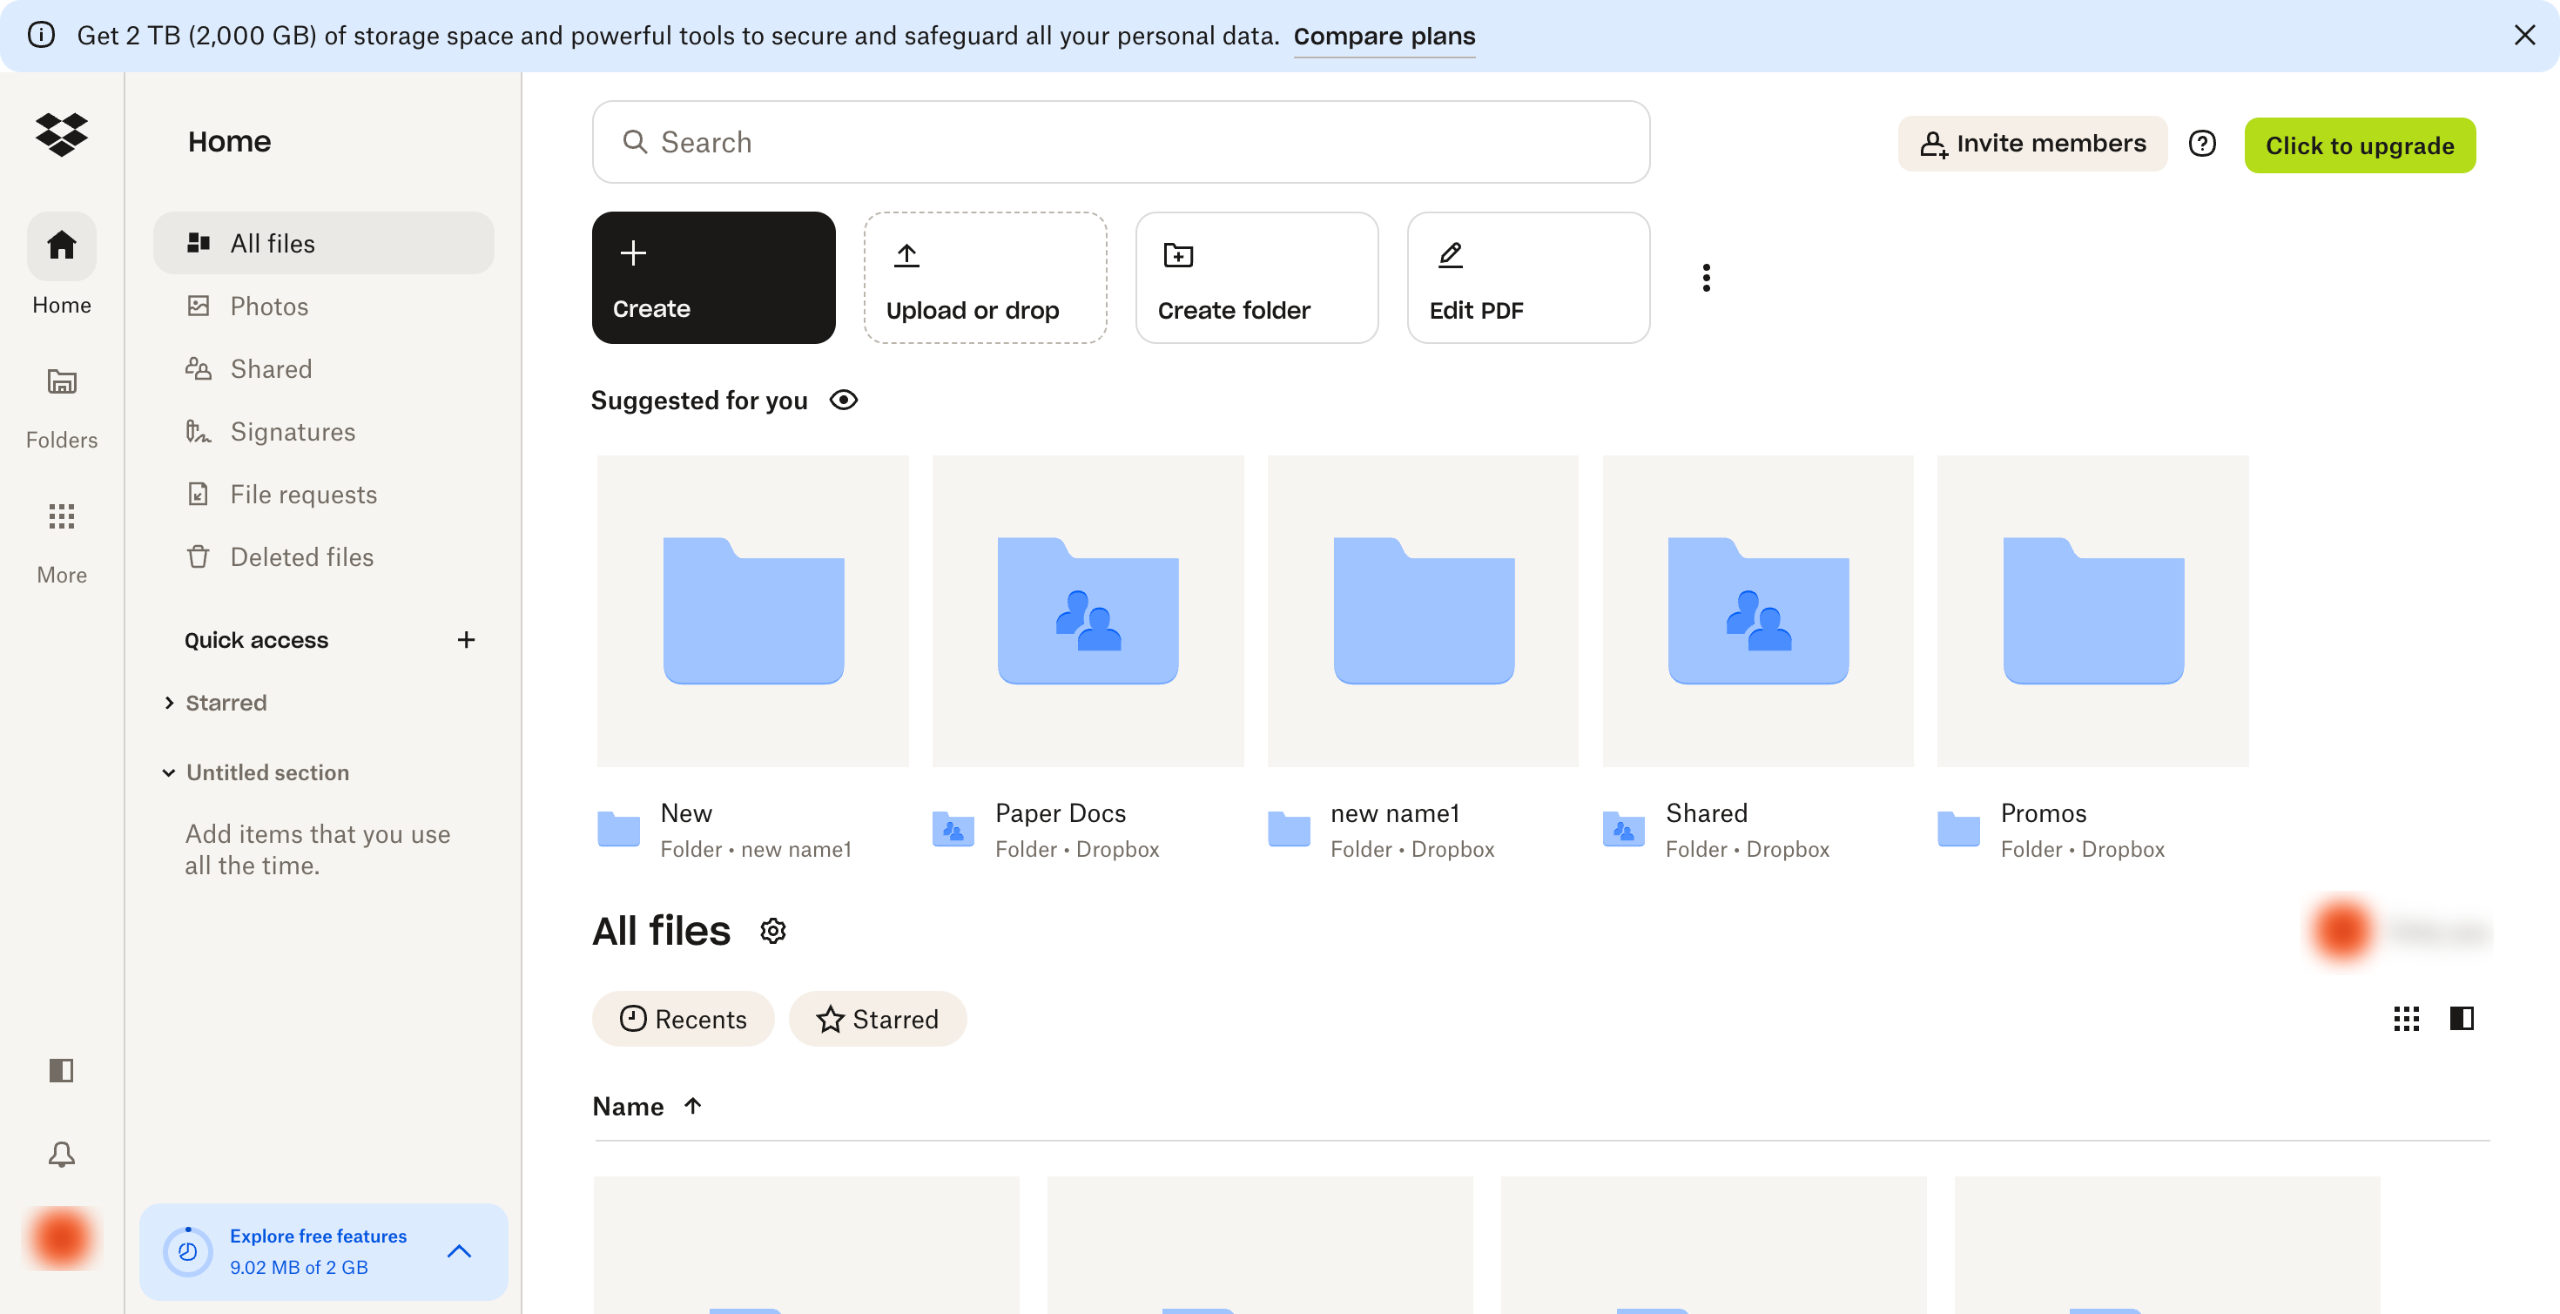
Task: Open the Folders sidebar icon
Action: pos(61,382)
